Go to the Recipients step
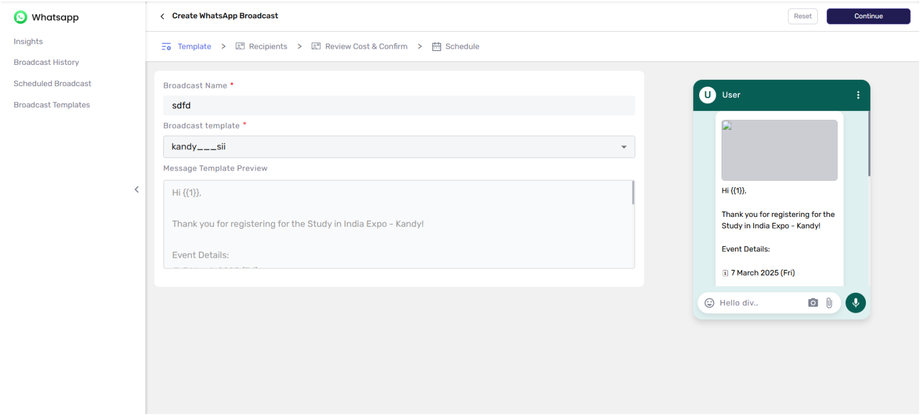Screen dimensions: 920x415 (261, 46)
